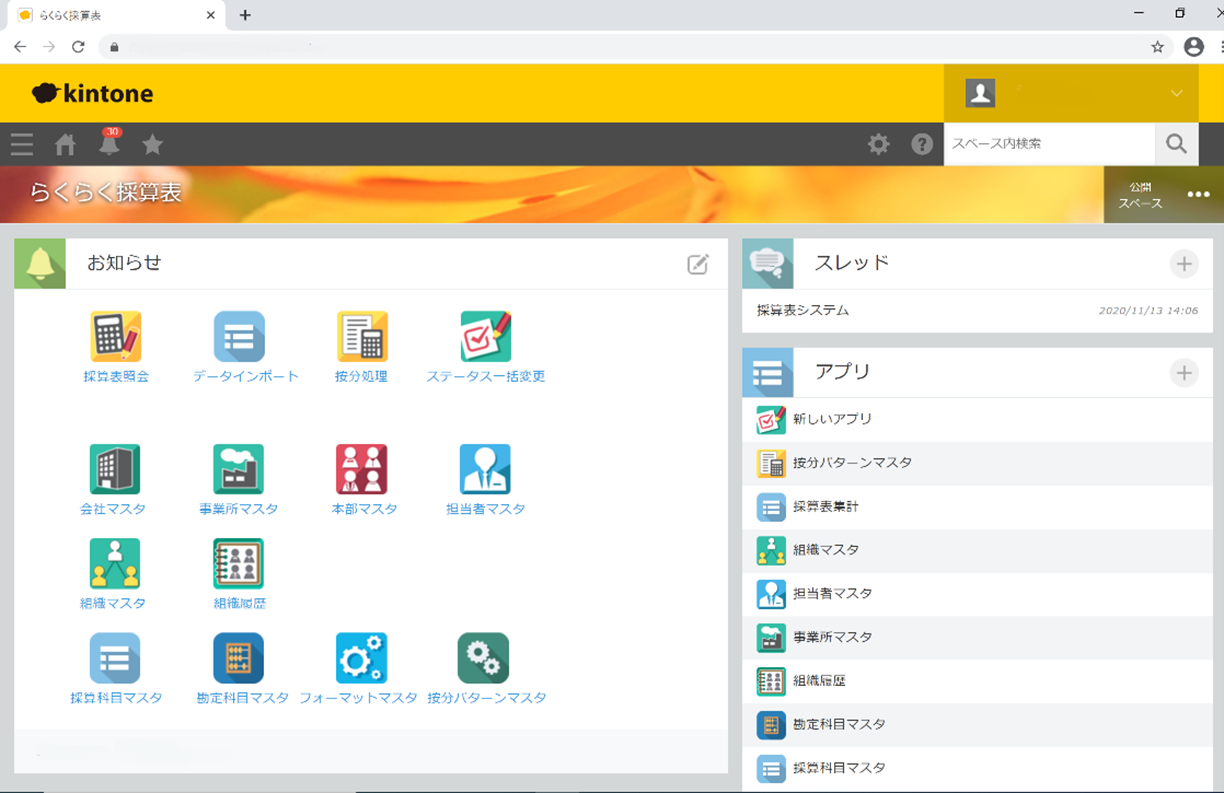Open the hamburger side menu
The image size is (1224, 793).
[x=22, y=145]
